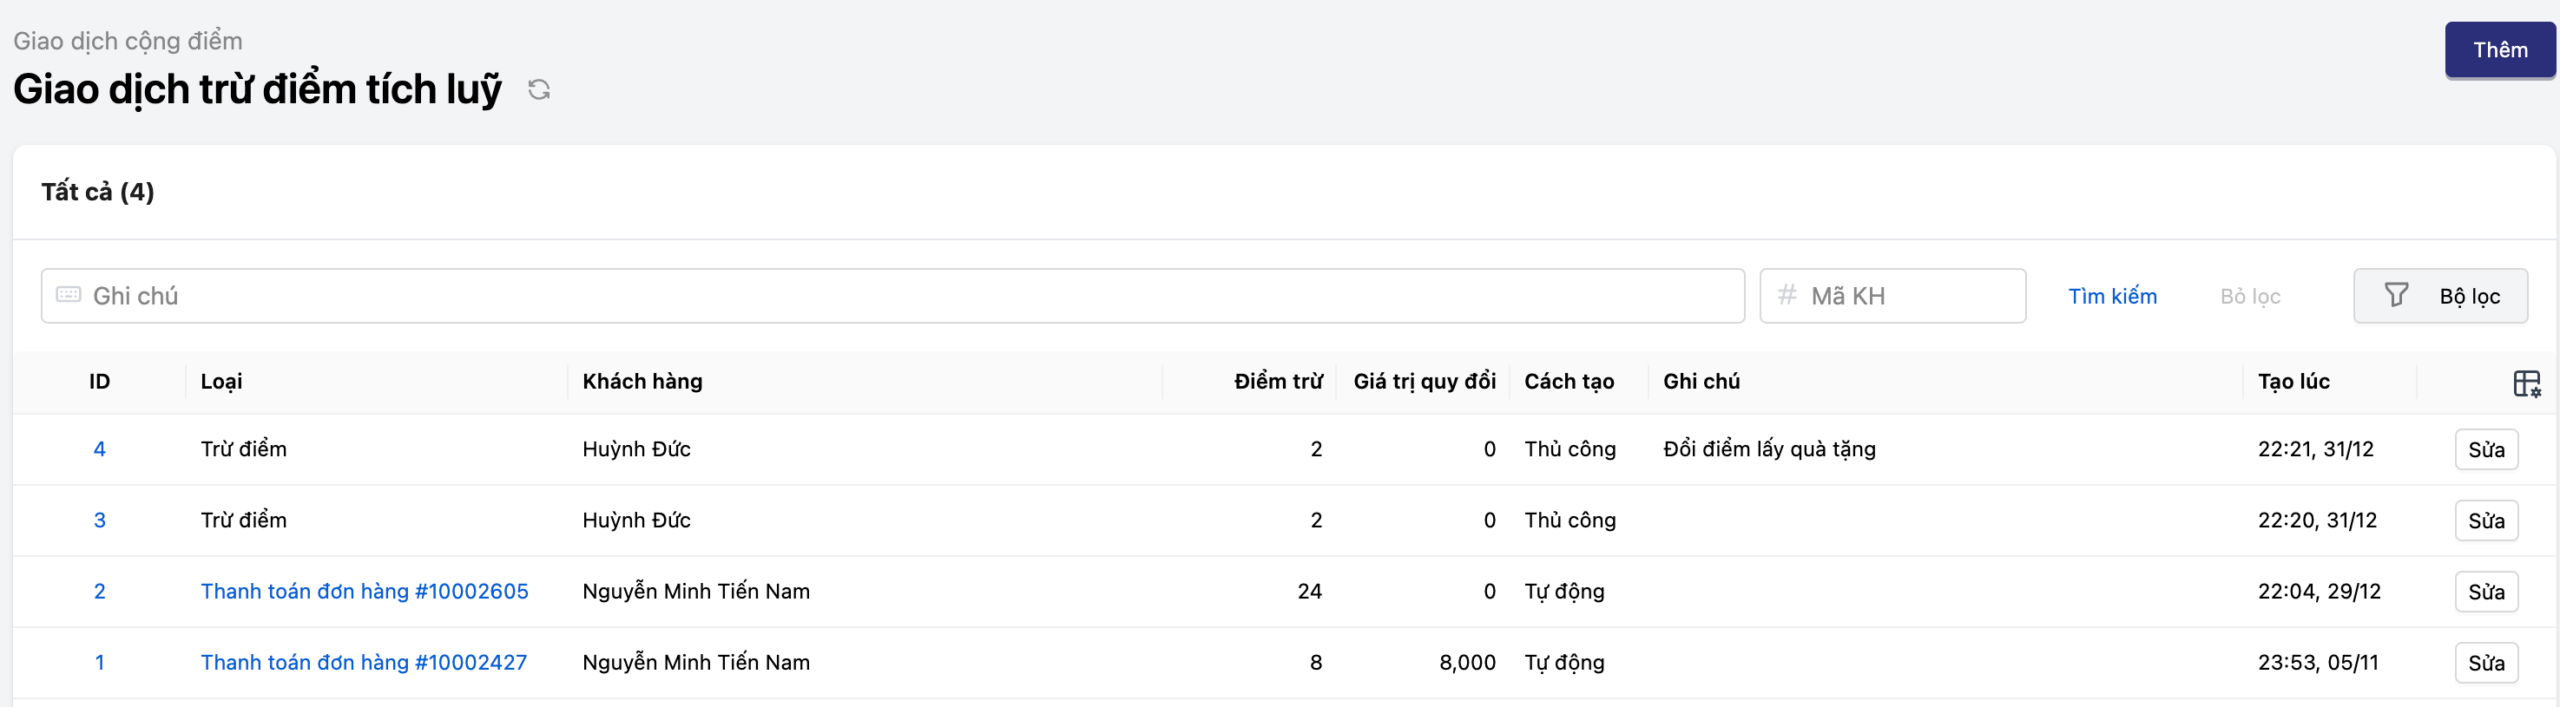Viewport: 2560px width, 707px height.
Task: Select the Tất cả (4) tab
Action: click(98, 192)
